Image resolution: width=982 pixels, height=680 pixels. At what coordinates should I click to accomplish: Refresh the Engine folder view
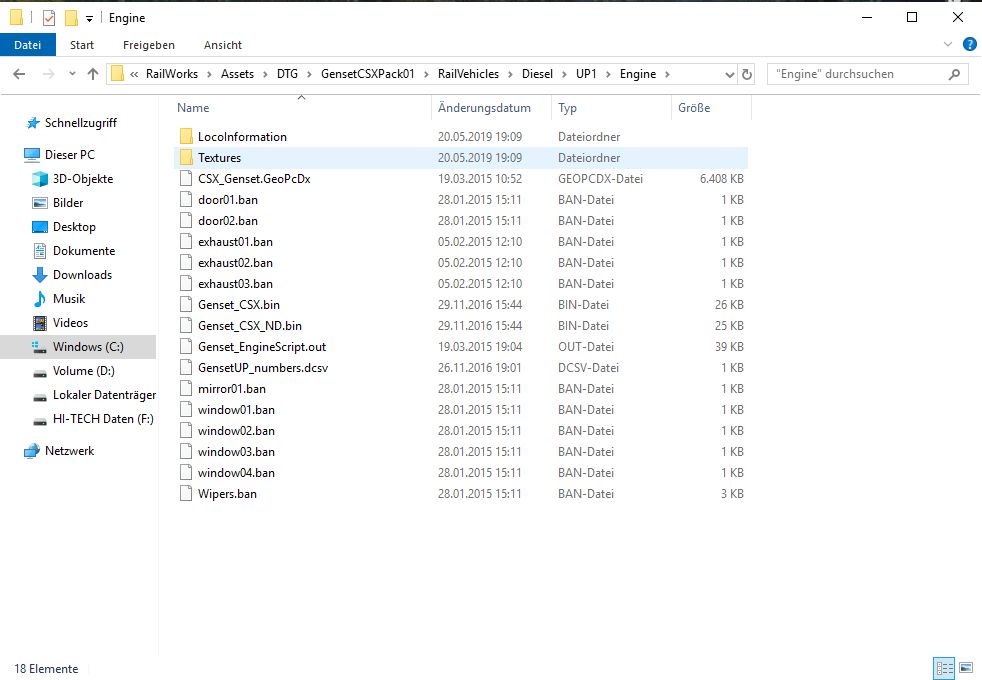coord(746,74)
